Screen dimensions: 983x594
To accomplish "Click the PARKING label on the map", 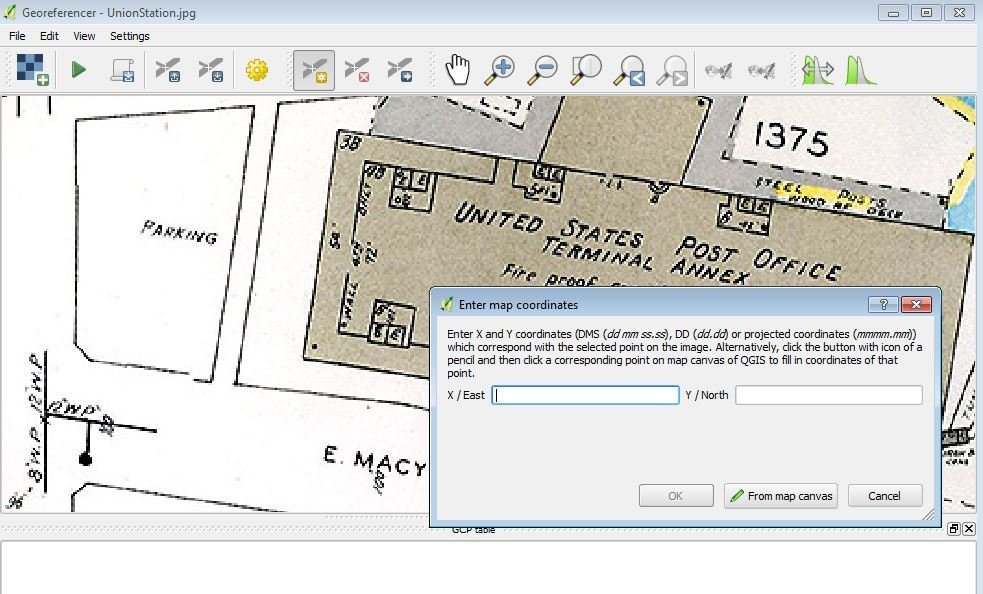I will 179,232.
